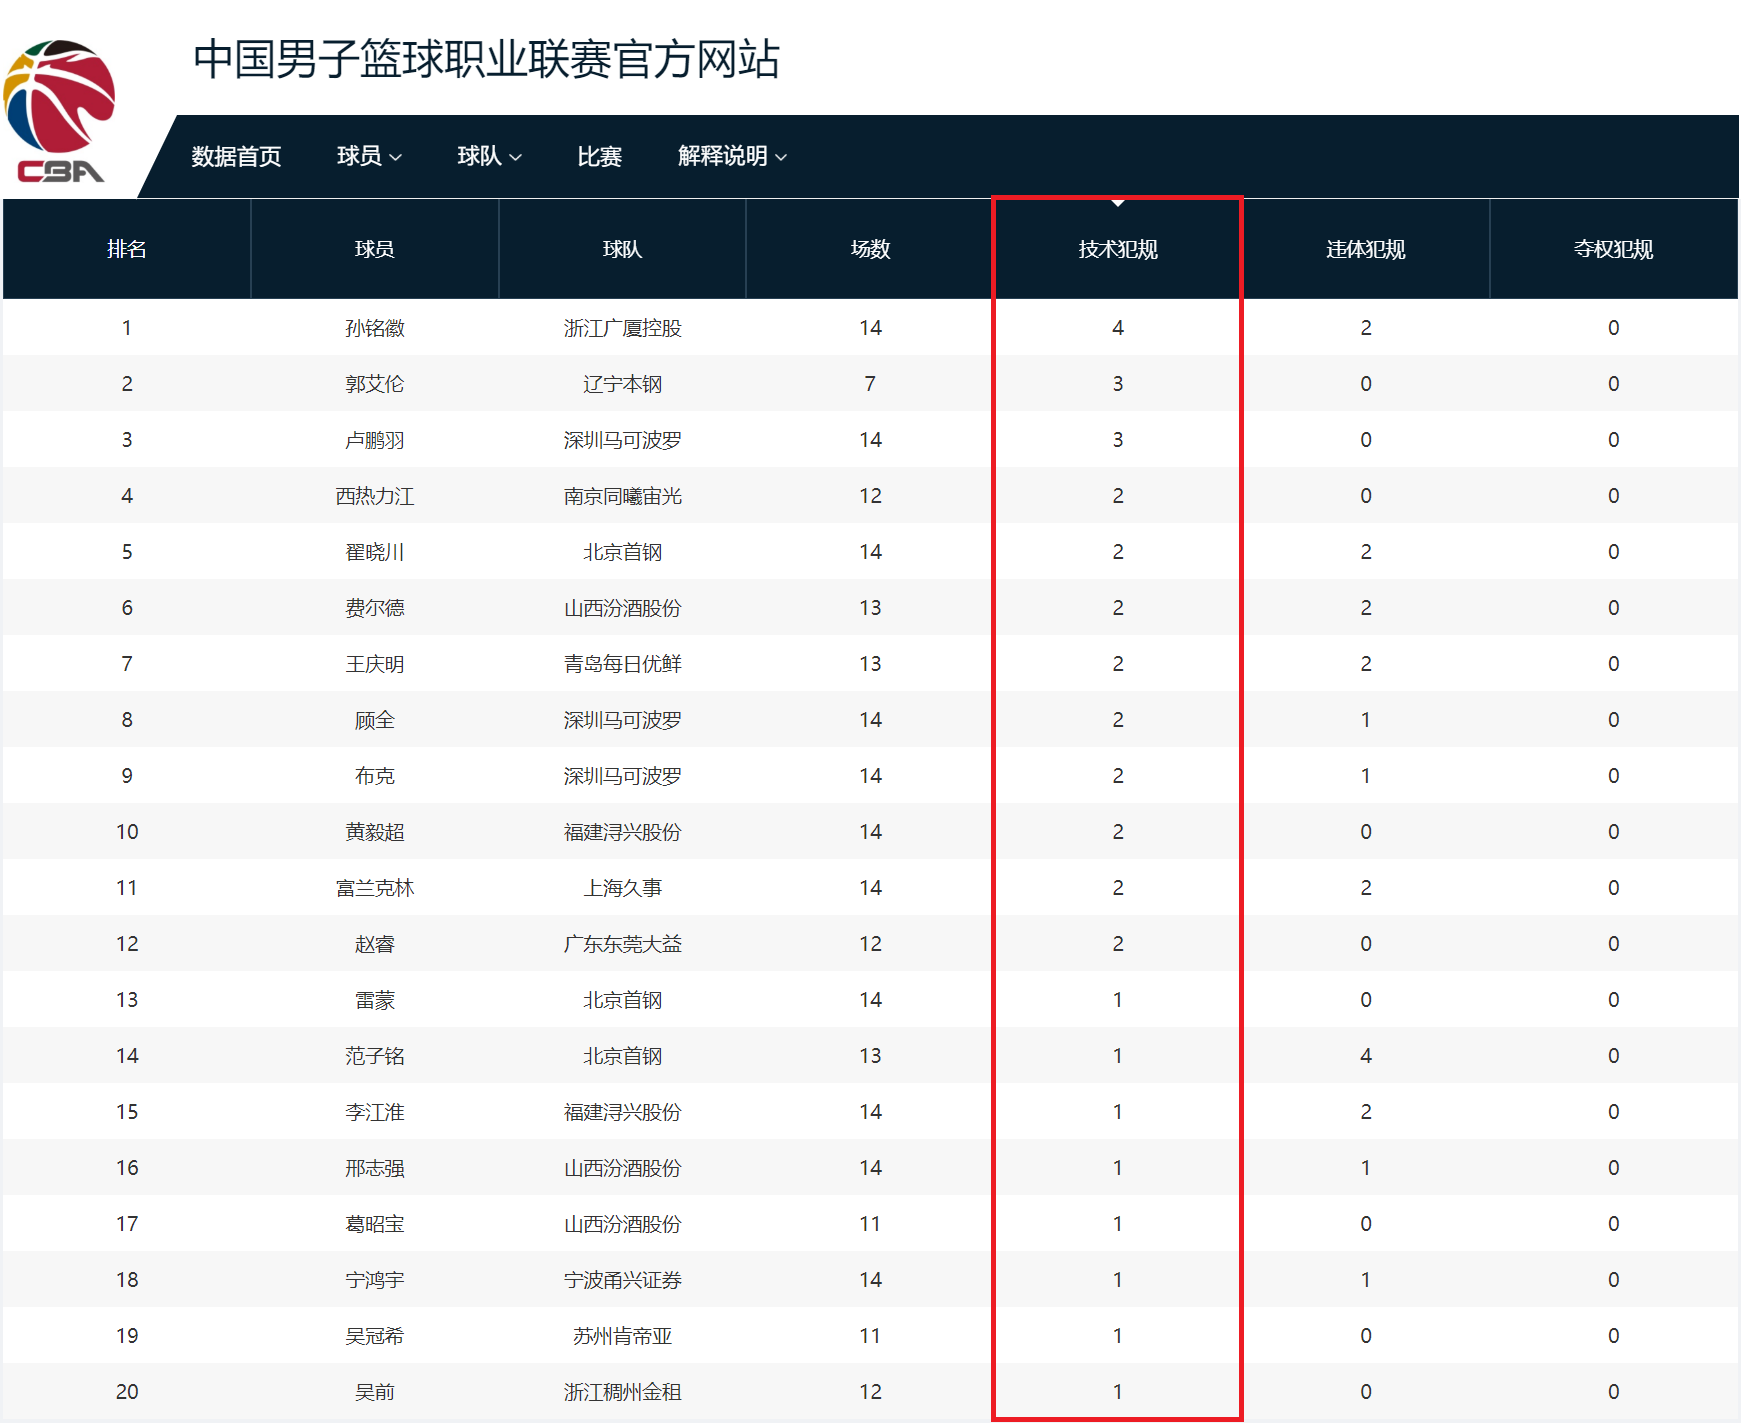Click the 球员 column header
The height and width of the screenshot is (1423, 1741).
375,249
